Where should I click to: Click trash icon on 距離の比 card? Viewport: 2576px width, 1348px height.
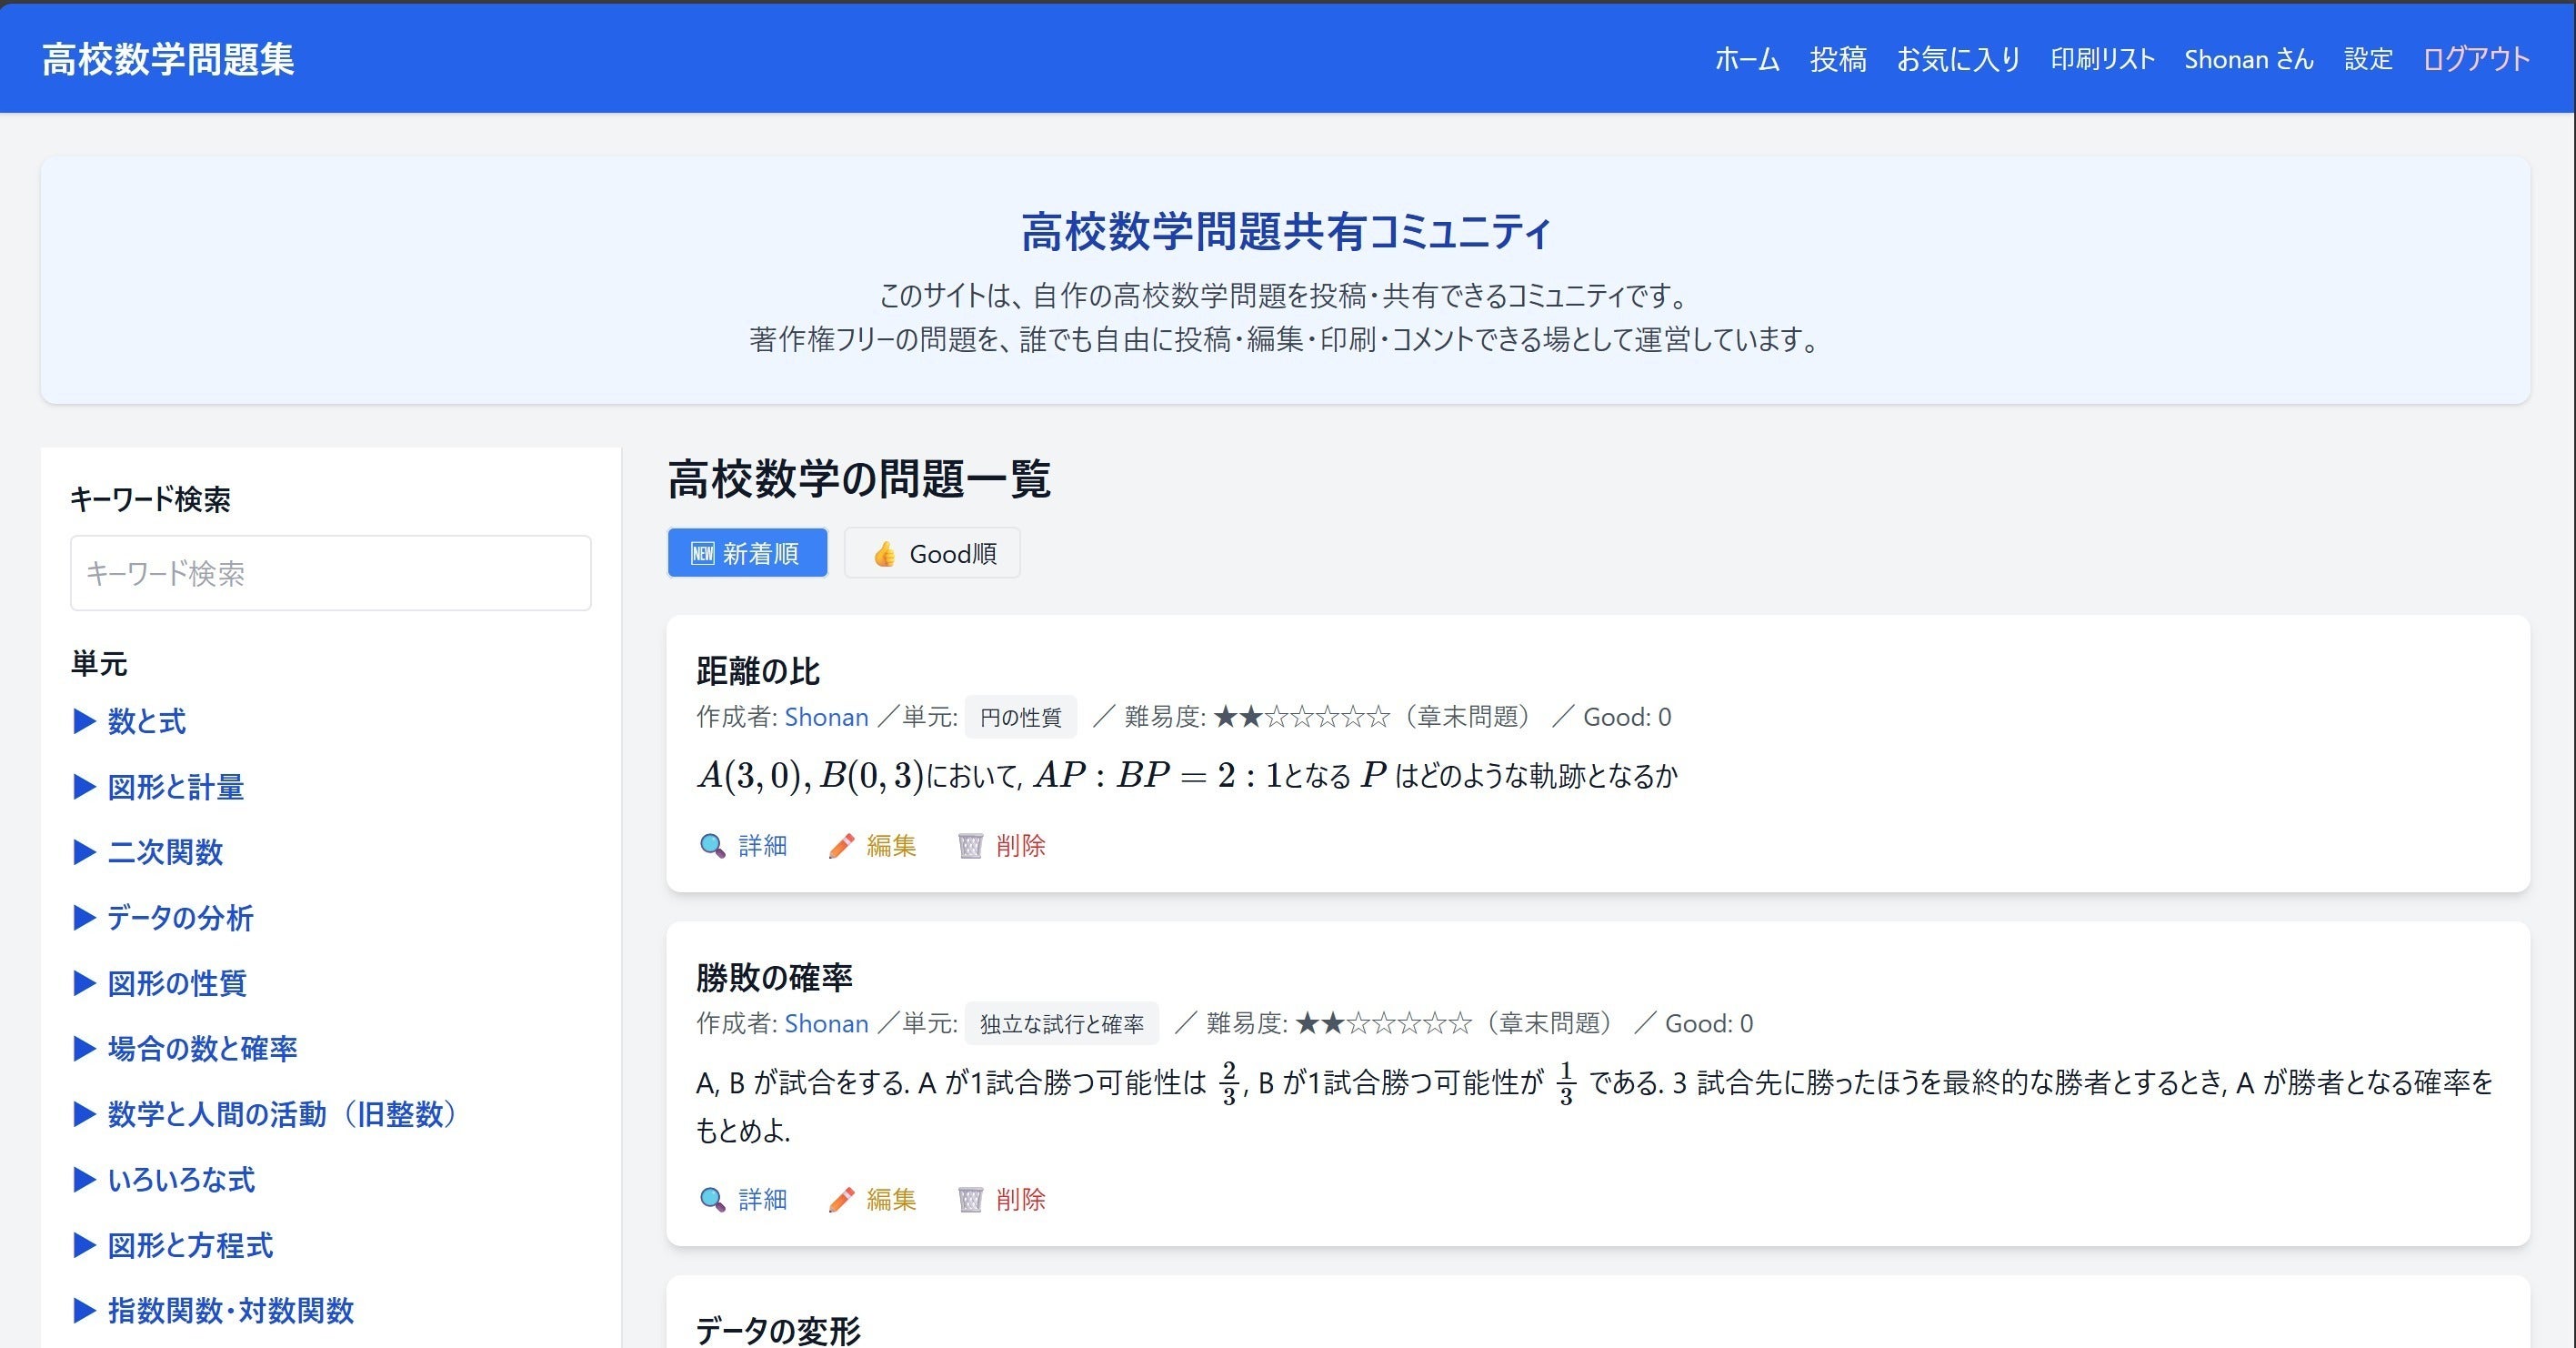(970, 846)
